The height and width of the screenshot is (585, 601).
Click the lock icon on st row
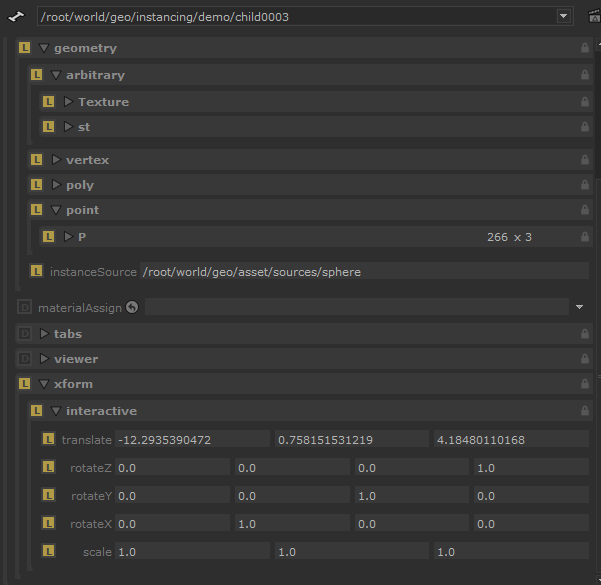point(585,127)
